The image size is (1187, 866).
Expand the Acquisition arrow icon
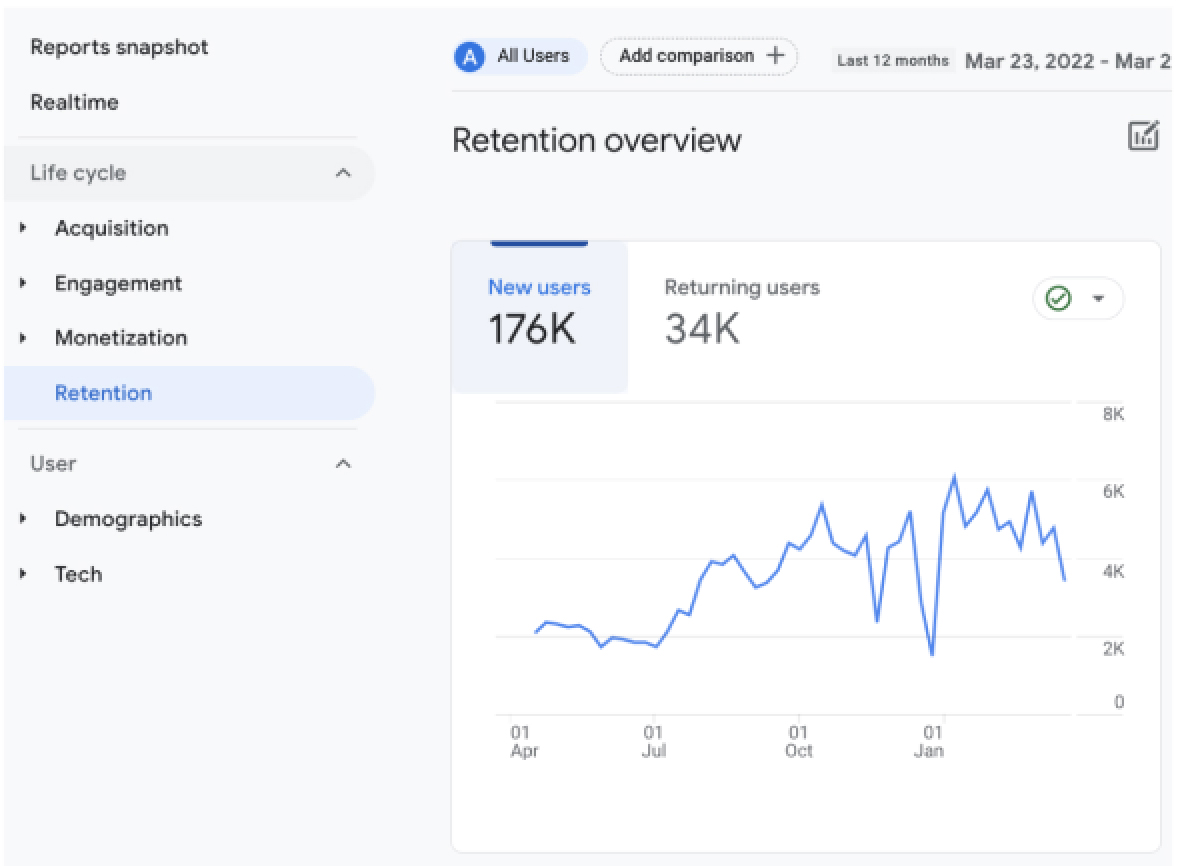click(23, 227)
